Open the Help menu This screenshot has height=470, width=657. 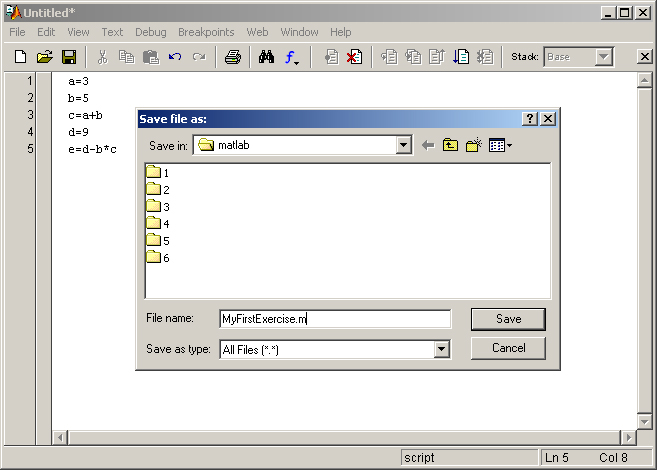point(340,32)
